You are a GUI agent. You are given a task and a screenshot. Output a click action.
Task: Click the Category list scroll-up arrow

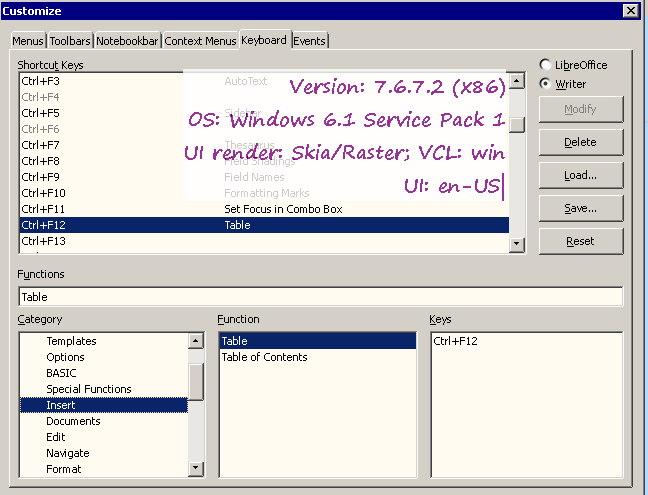[x=195, y=341]
